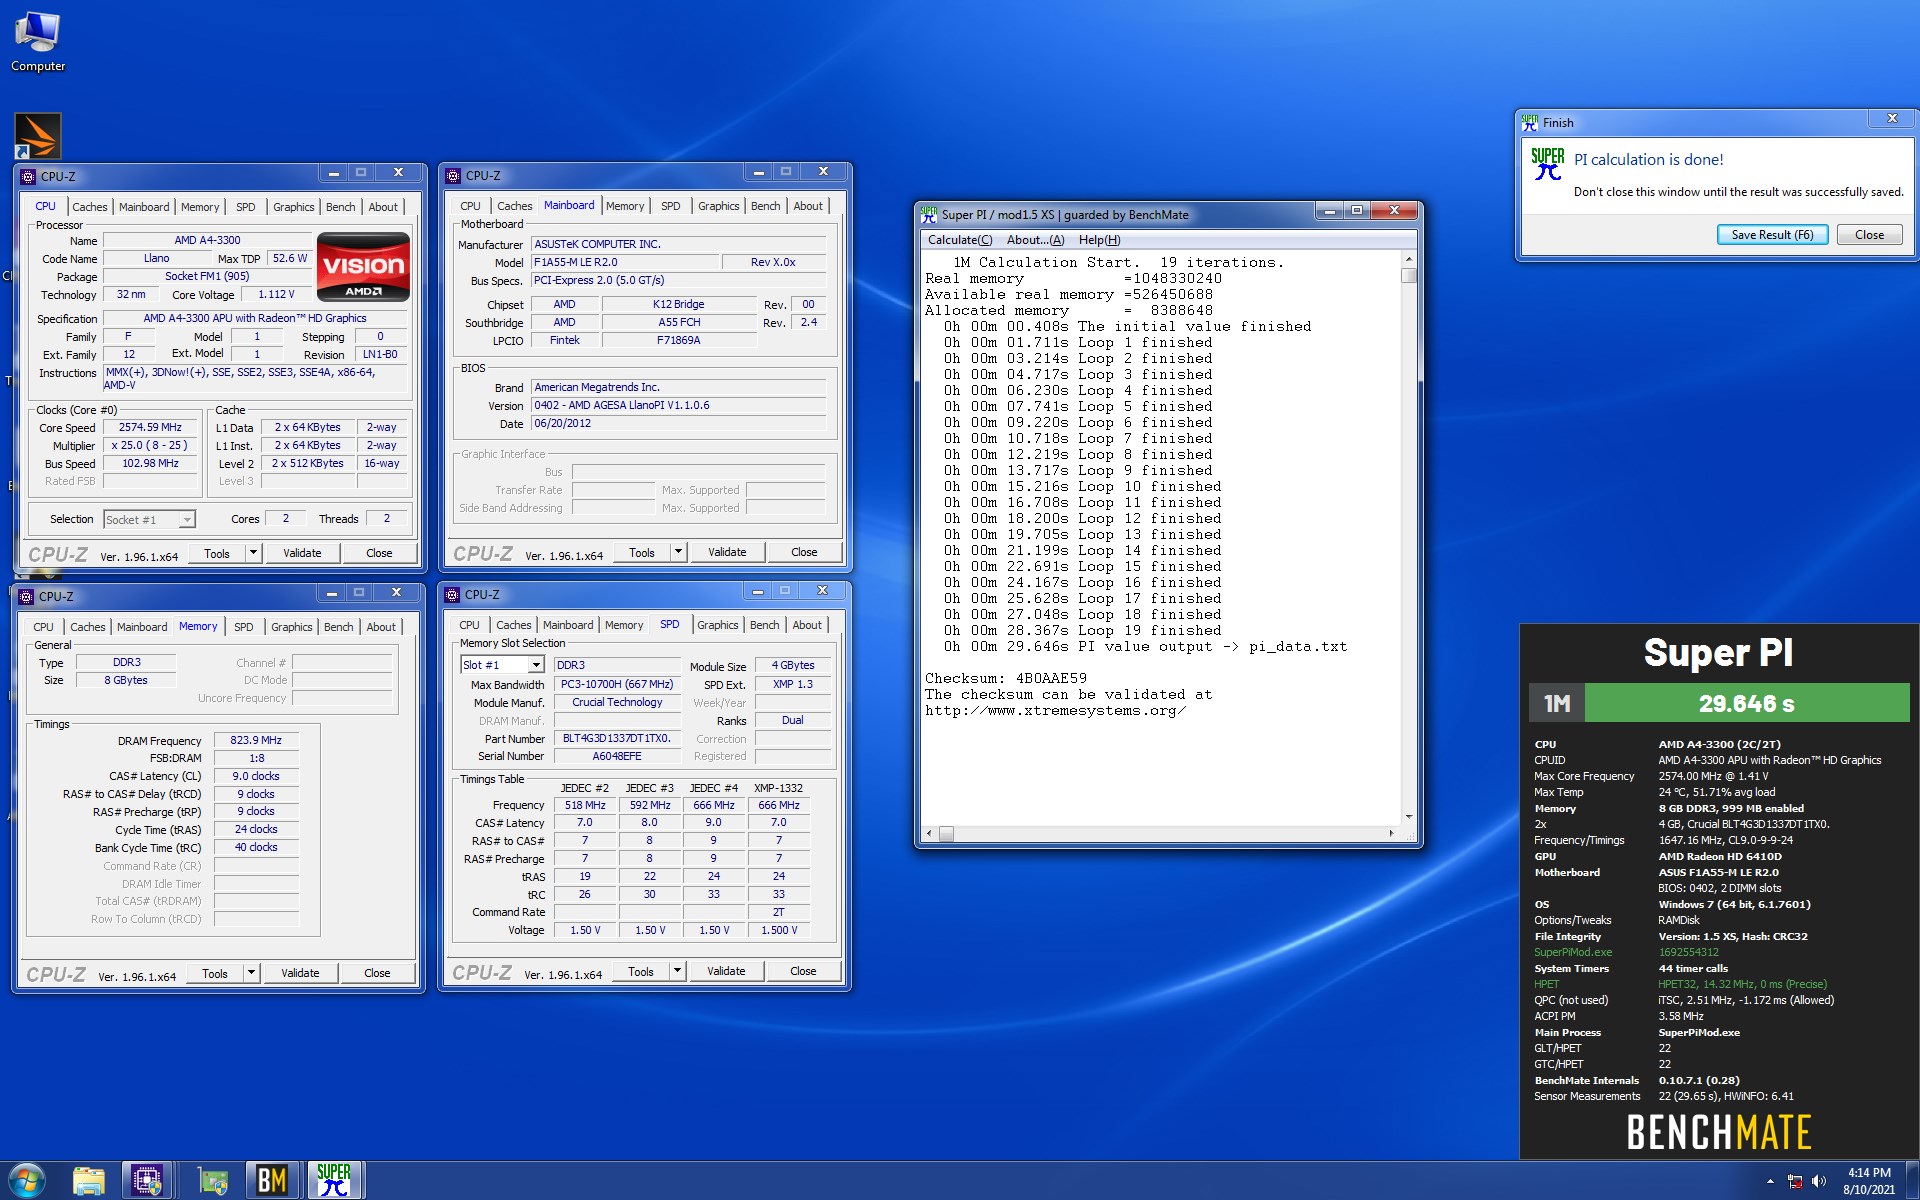This screenshot has width=1920, height=1200.
Task: Open the Computer desktop icon
Action: [37, 42]
